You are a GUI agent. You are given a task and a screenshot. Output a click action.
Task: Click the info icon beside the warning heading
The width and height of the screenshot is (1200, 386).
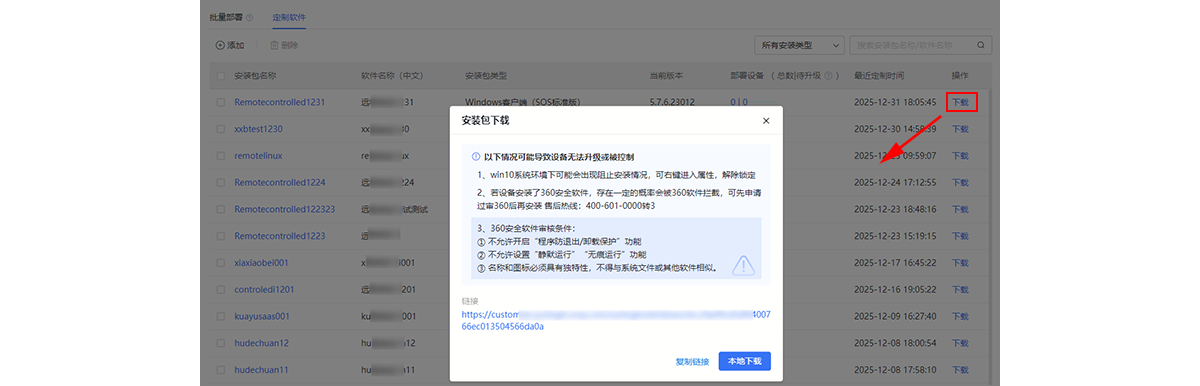[x=476, y=157]
